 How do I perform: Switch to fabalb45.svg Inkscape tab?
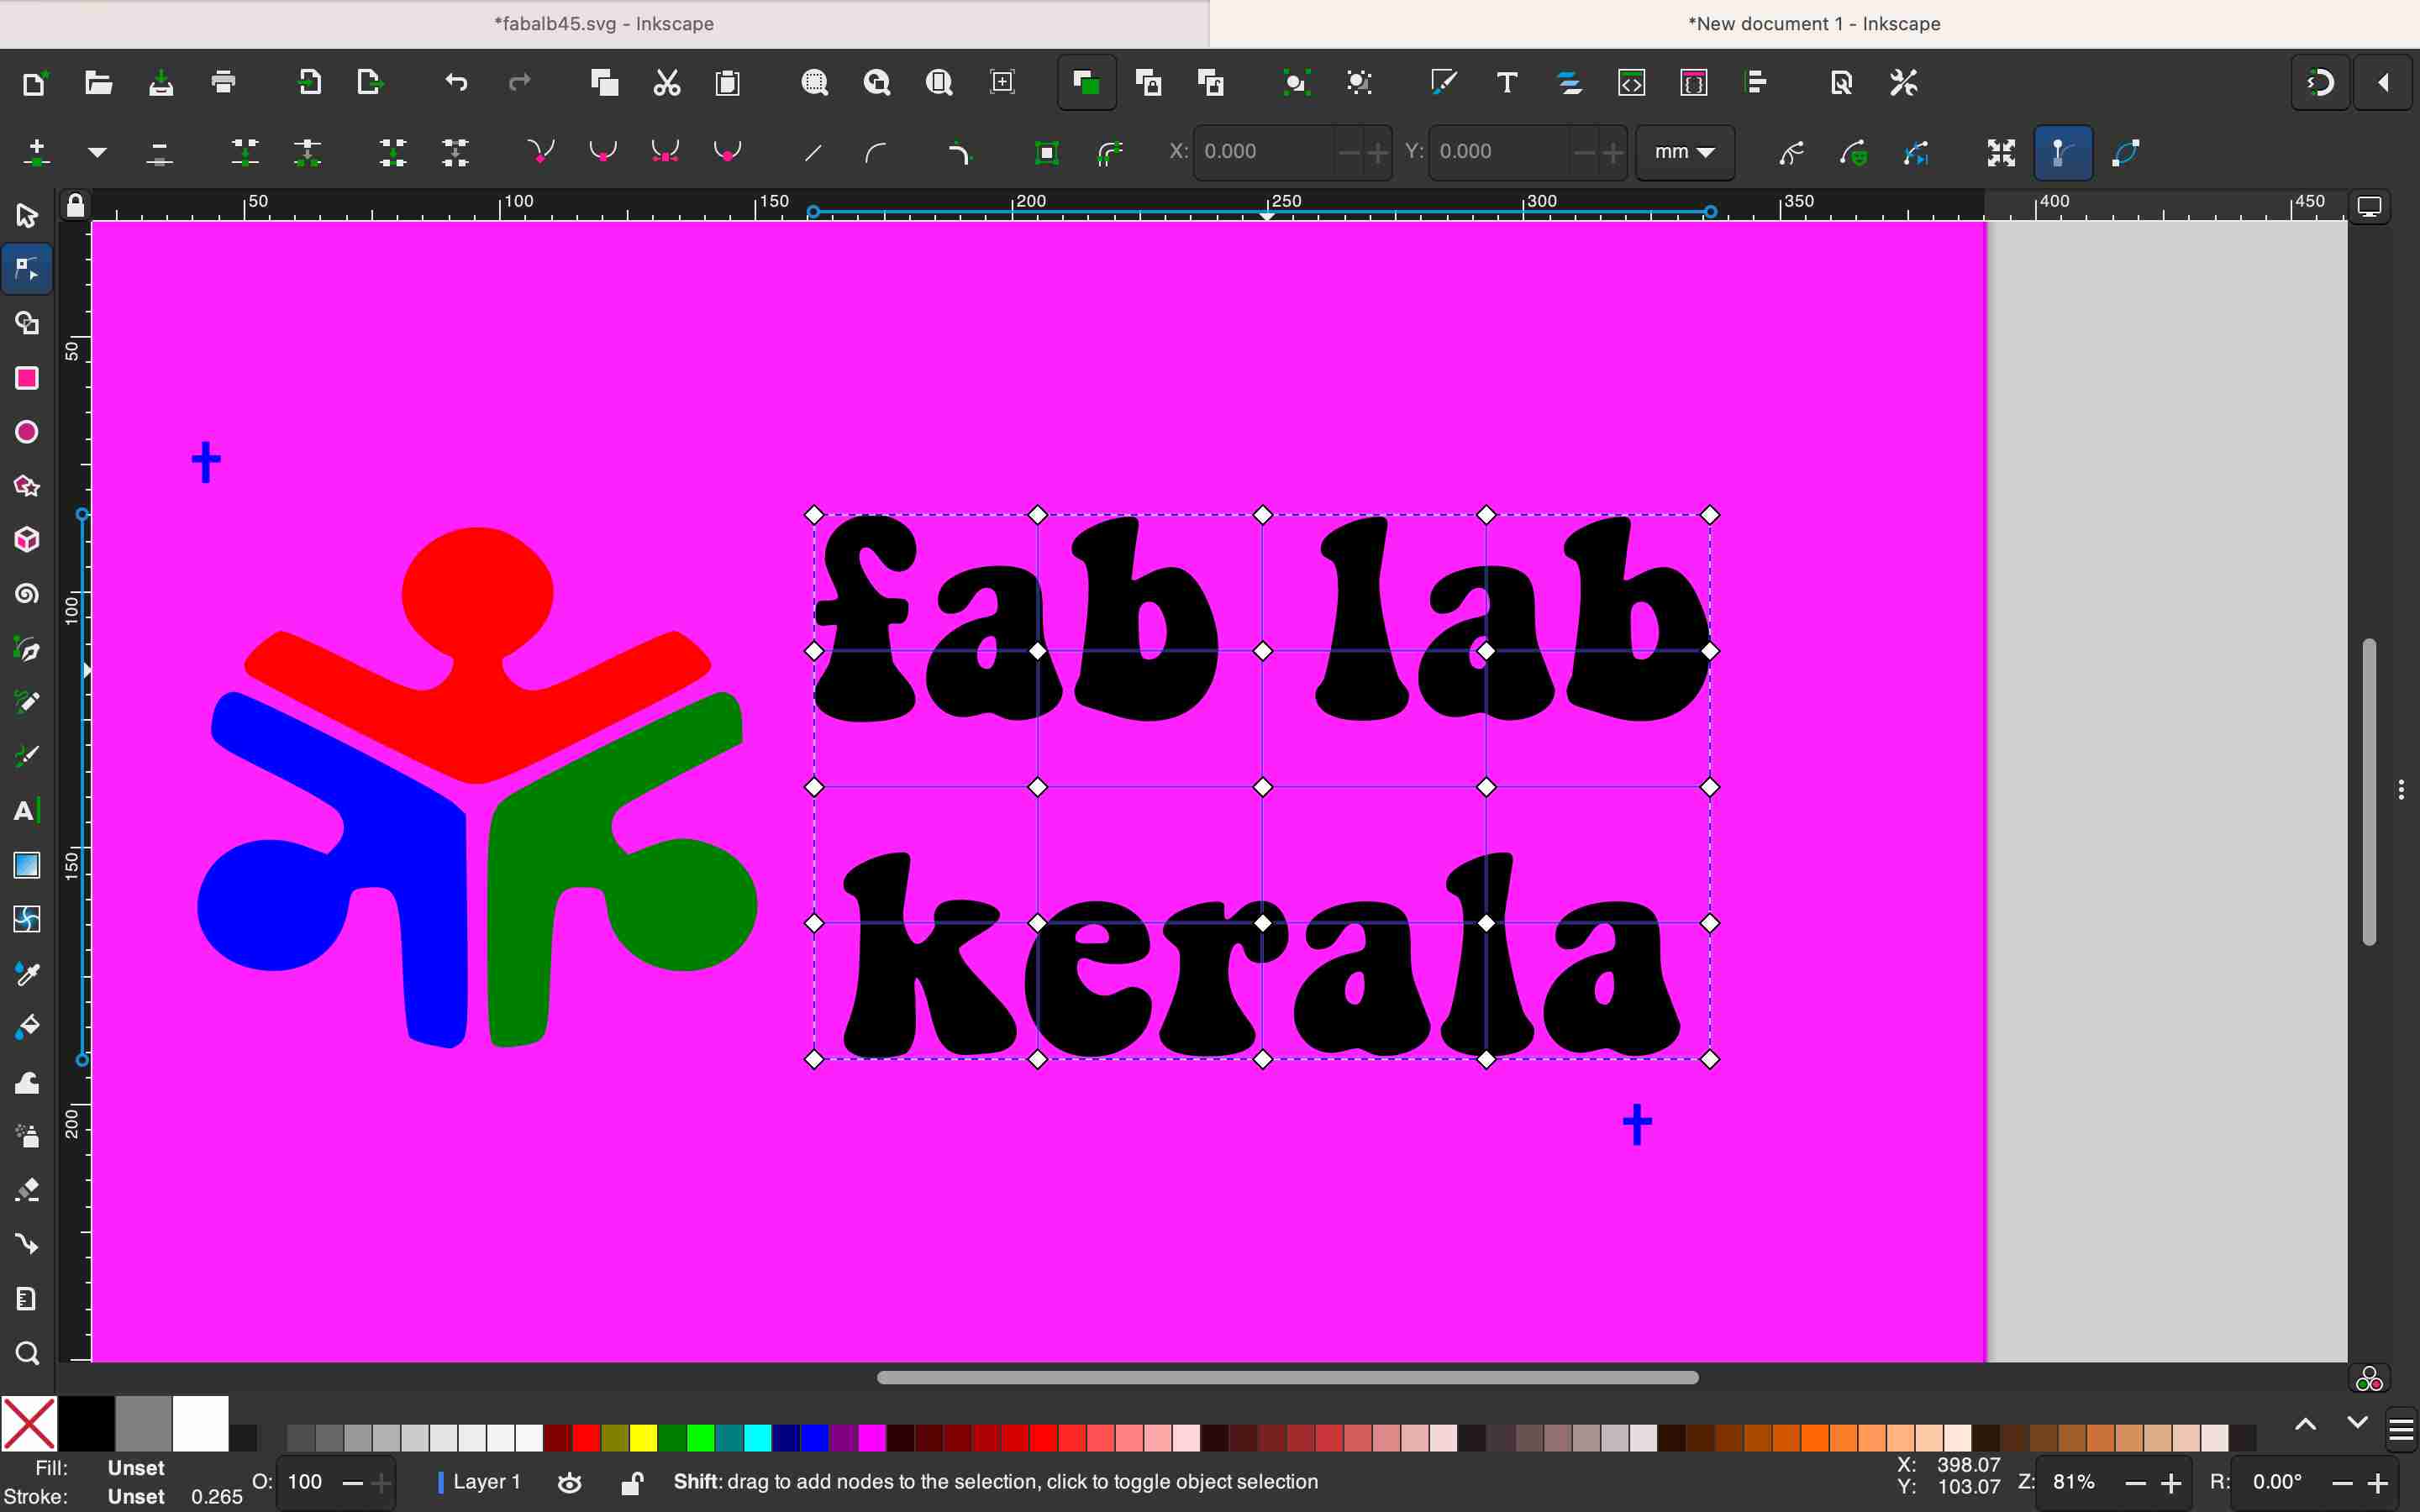tap(604, 23)
